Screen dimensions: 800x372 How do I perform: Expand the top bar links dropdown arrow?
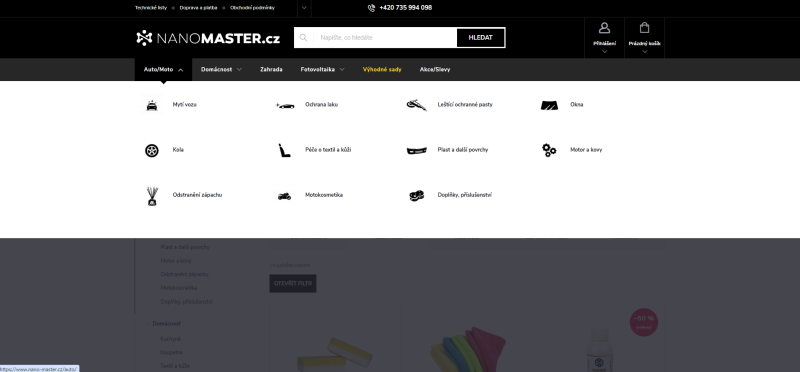coord(304,8)
